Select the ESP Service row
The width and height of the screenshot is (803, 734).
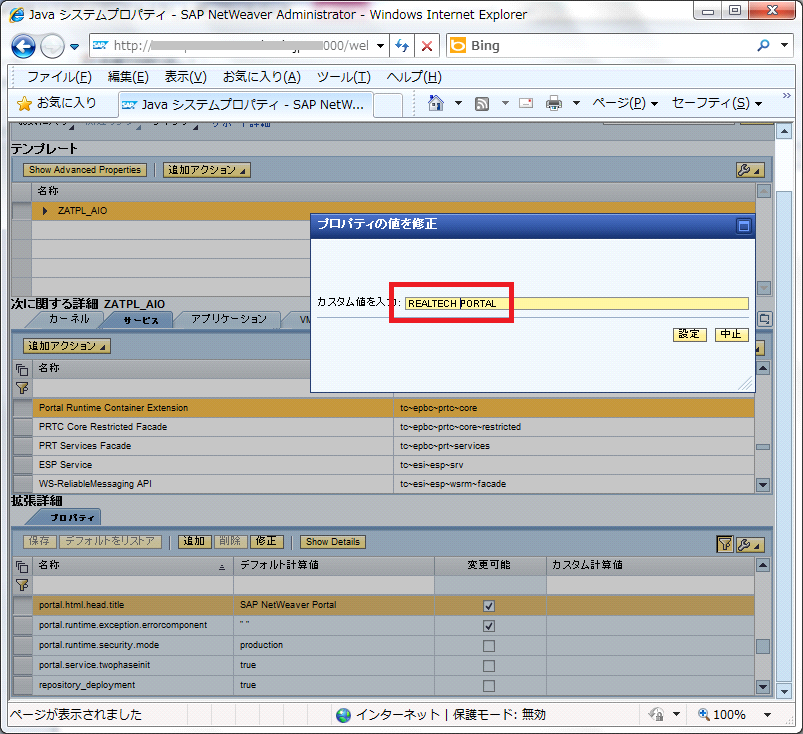pos(393,465)
